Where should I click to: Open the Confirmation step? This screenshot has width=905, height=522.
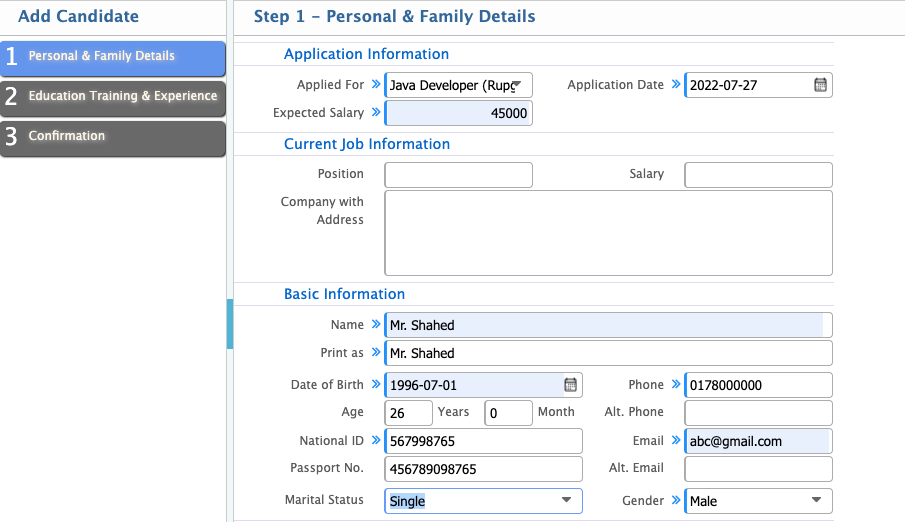point(113,137)
